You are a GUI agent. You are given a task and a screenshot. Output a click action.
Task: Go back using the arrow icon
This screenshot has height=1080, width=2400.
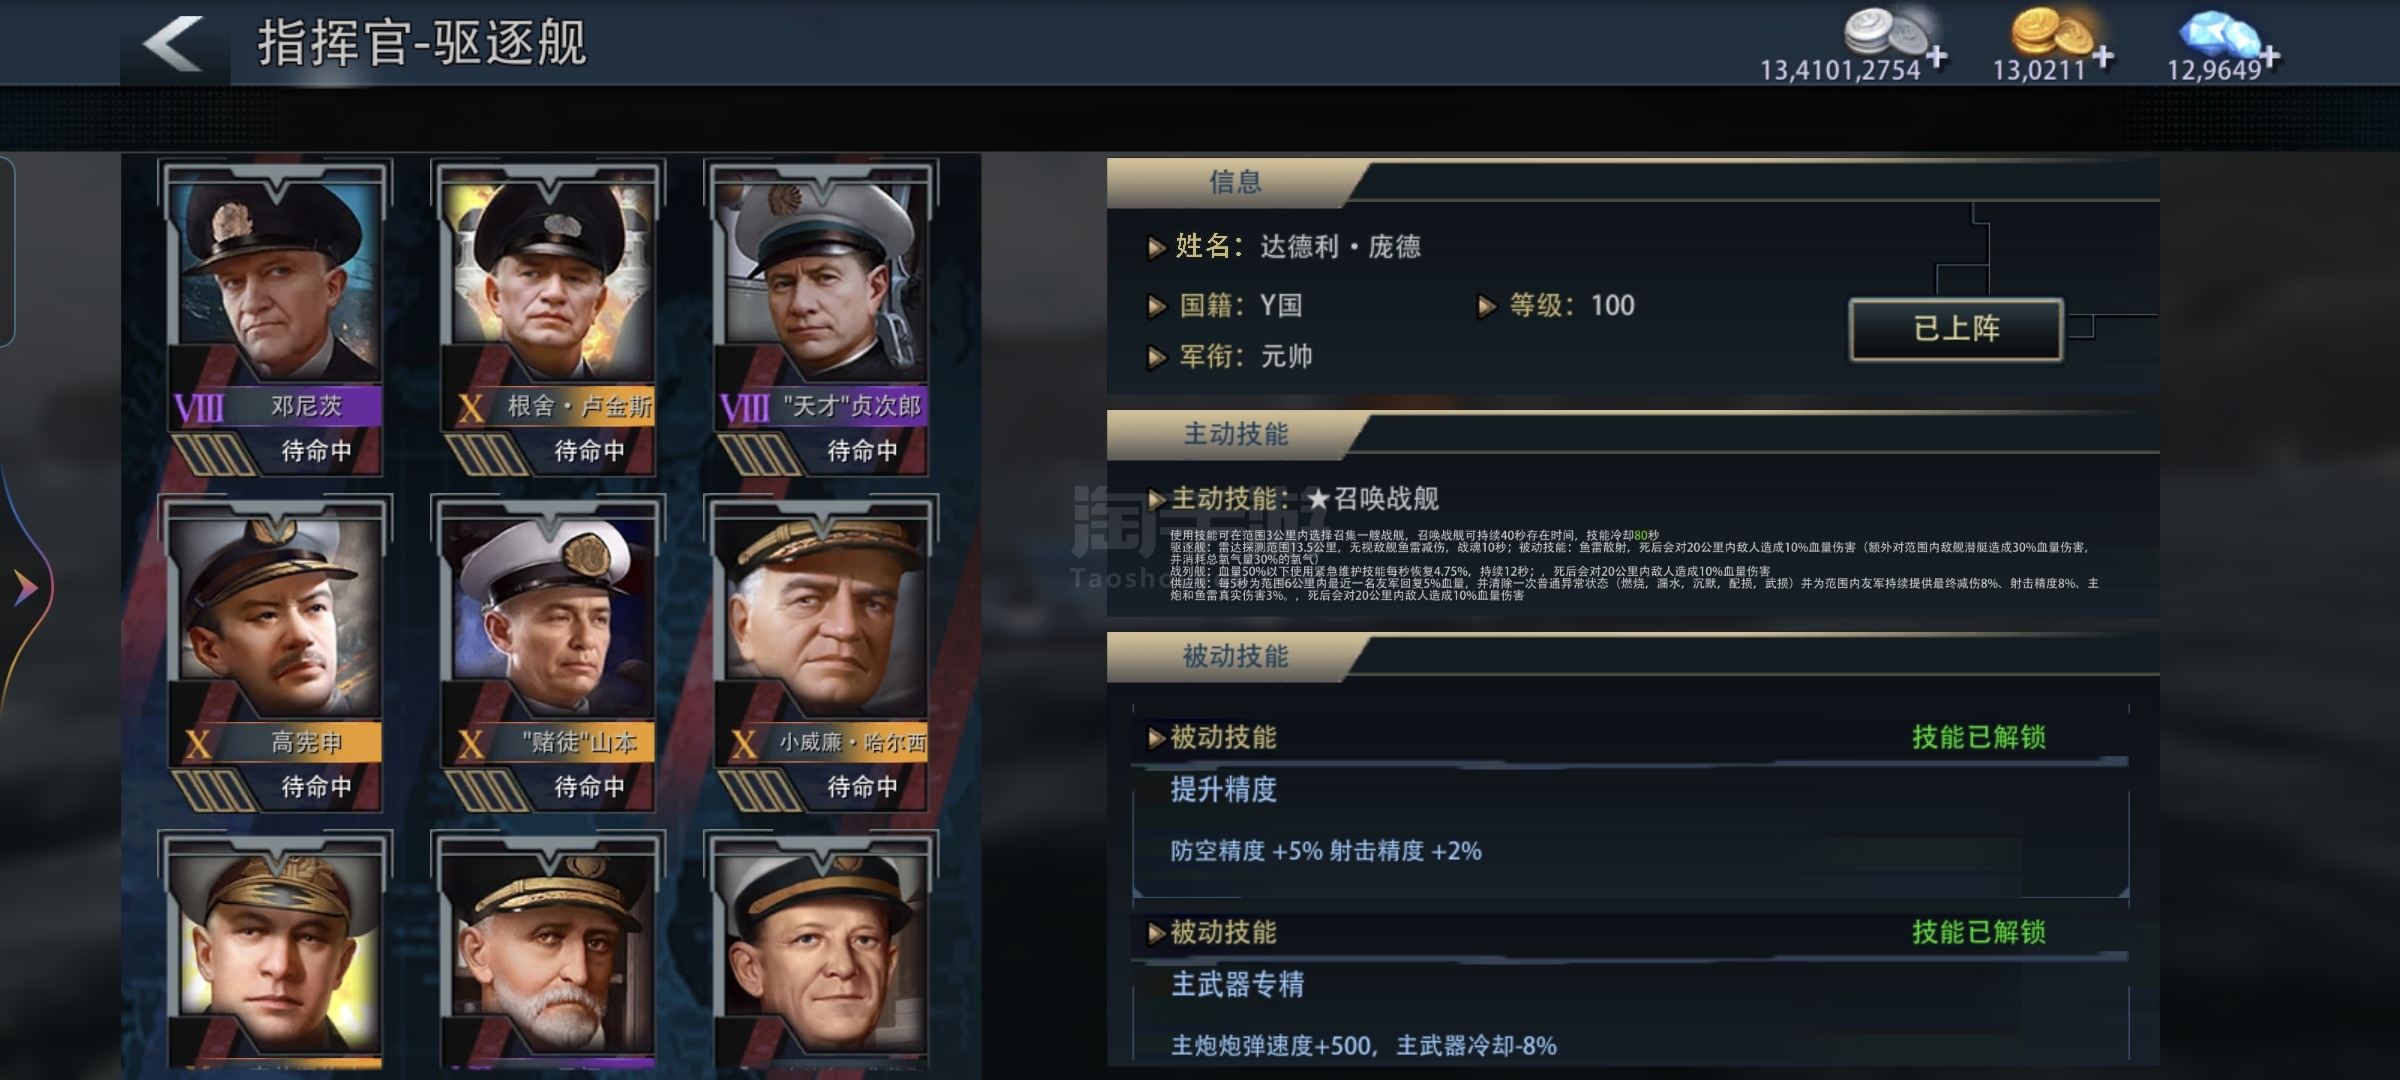174,42
